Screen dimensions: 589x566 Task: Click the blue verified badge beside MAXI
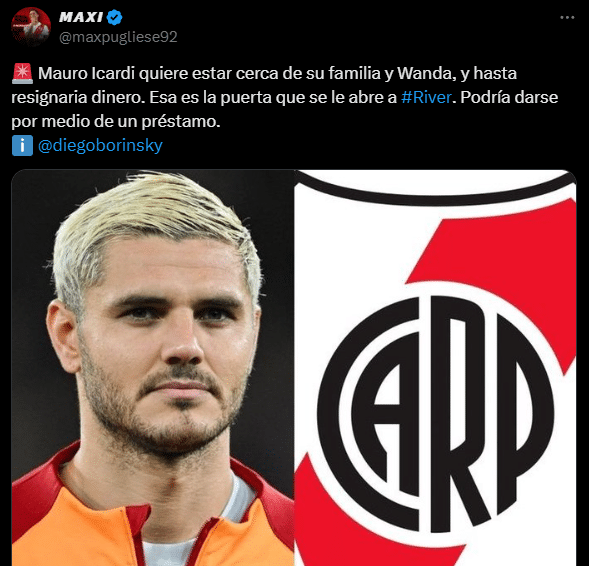[114, 17]
